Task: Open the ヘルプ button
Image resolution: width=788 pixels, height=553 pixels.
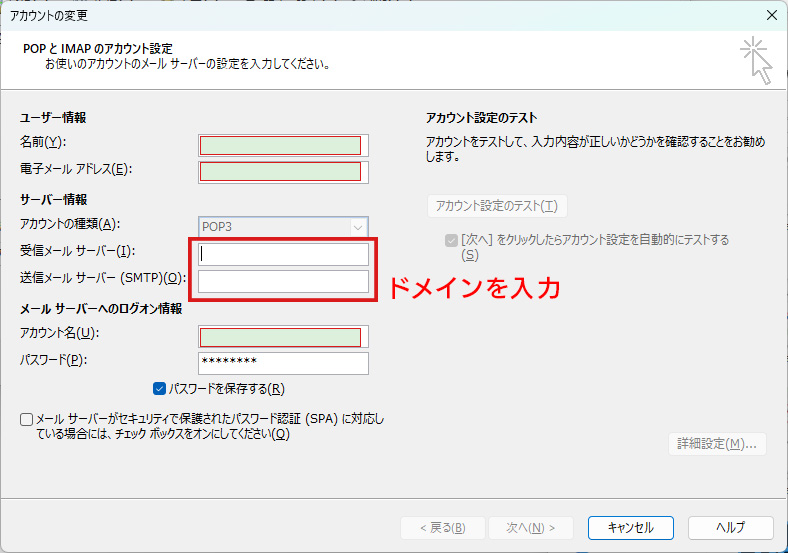Action: point(730,527)
